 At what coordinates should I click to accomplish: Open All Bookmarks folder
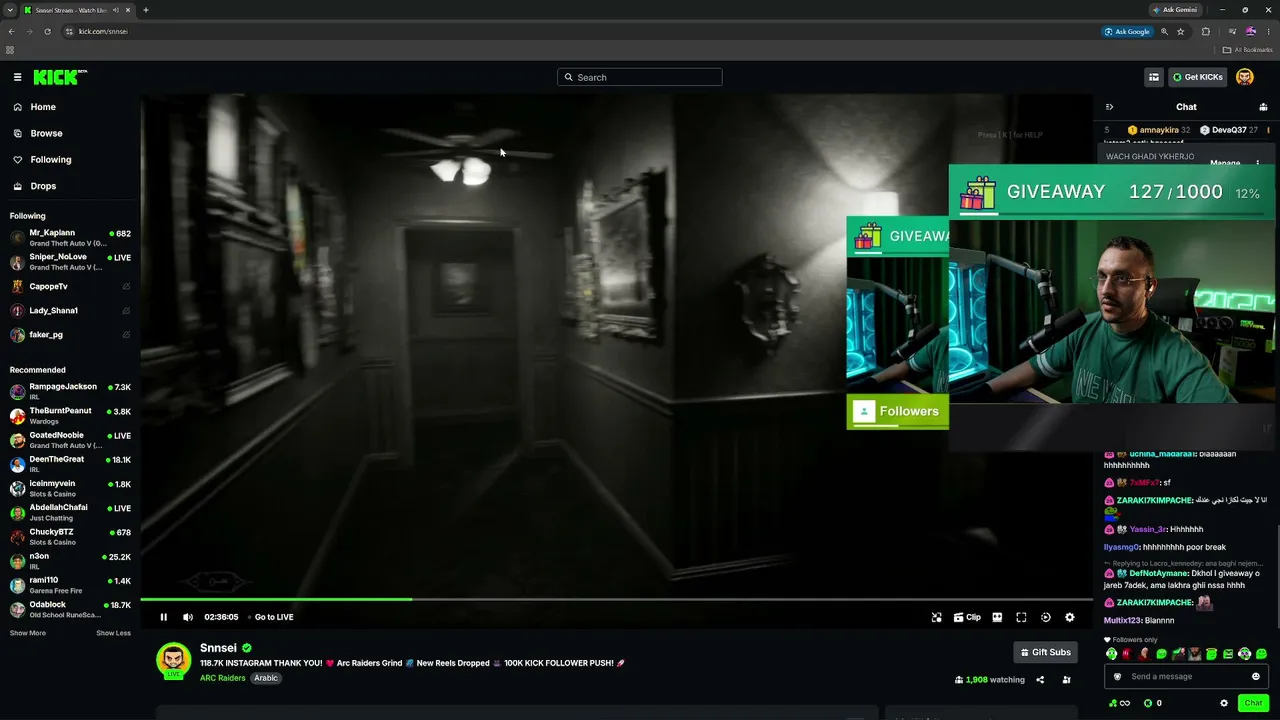[1247, 50]
